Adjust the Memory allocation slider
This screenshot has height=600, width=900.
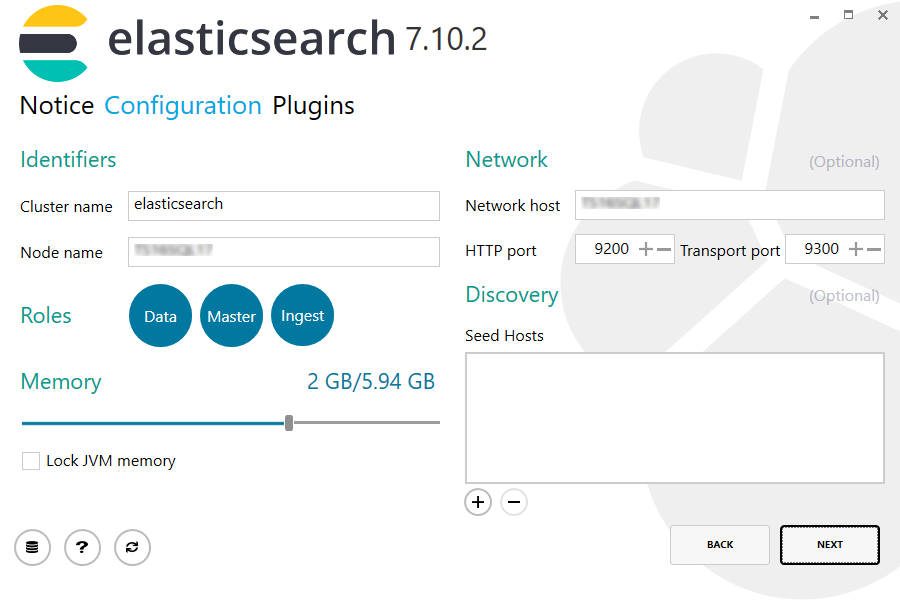pos(289,422)
